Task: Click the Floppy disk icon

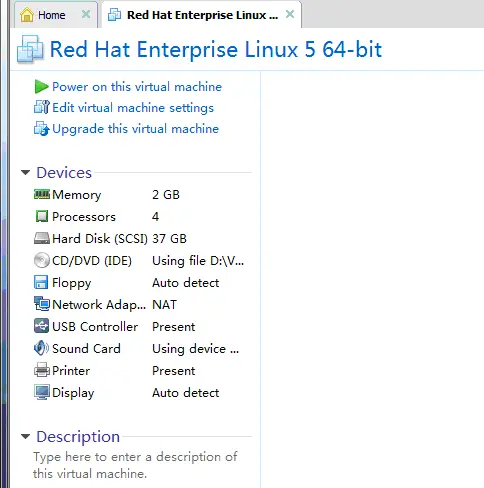Action: pos(41,282)
